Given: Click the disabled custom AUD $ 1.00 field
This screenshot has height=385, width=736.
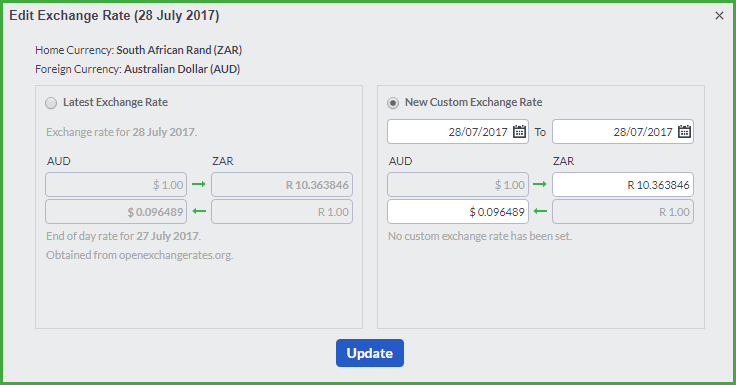Looking at the screenshot, I should 458,185.
